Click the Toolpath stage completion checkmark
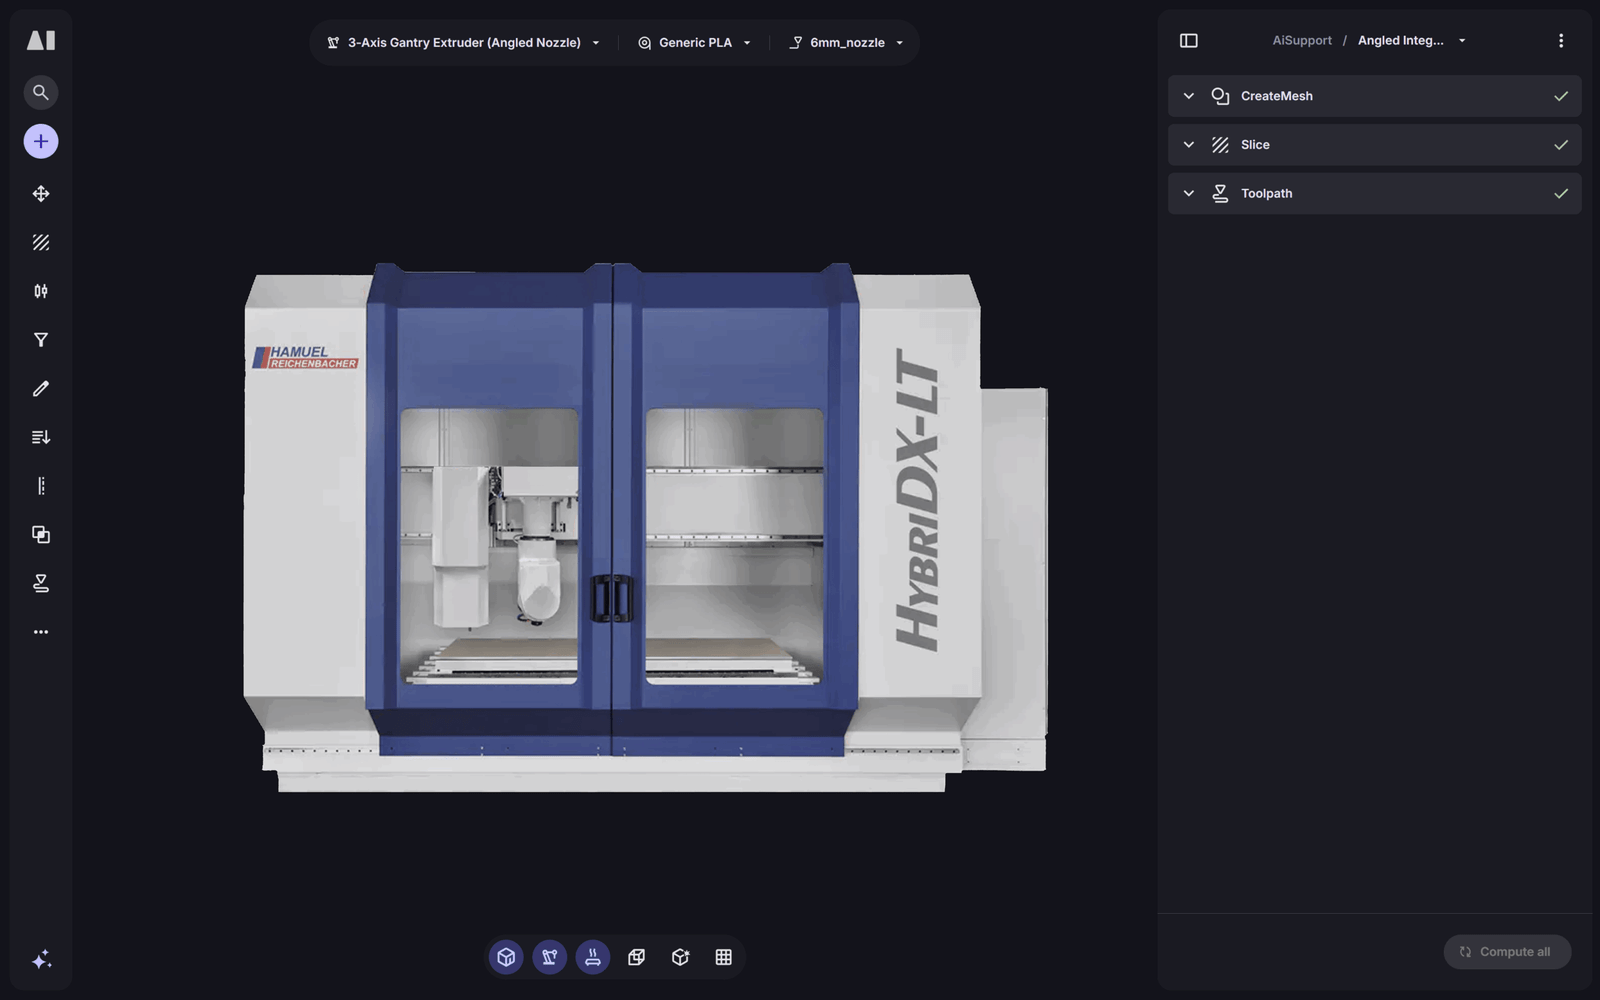This screenshot has height=1000, width=1600. [1560, 193]
